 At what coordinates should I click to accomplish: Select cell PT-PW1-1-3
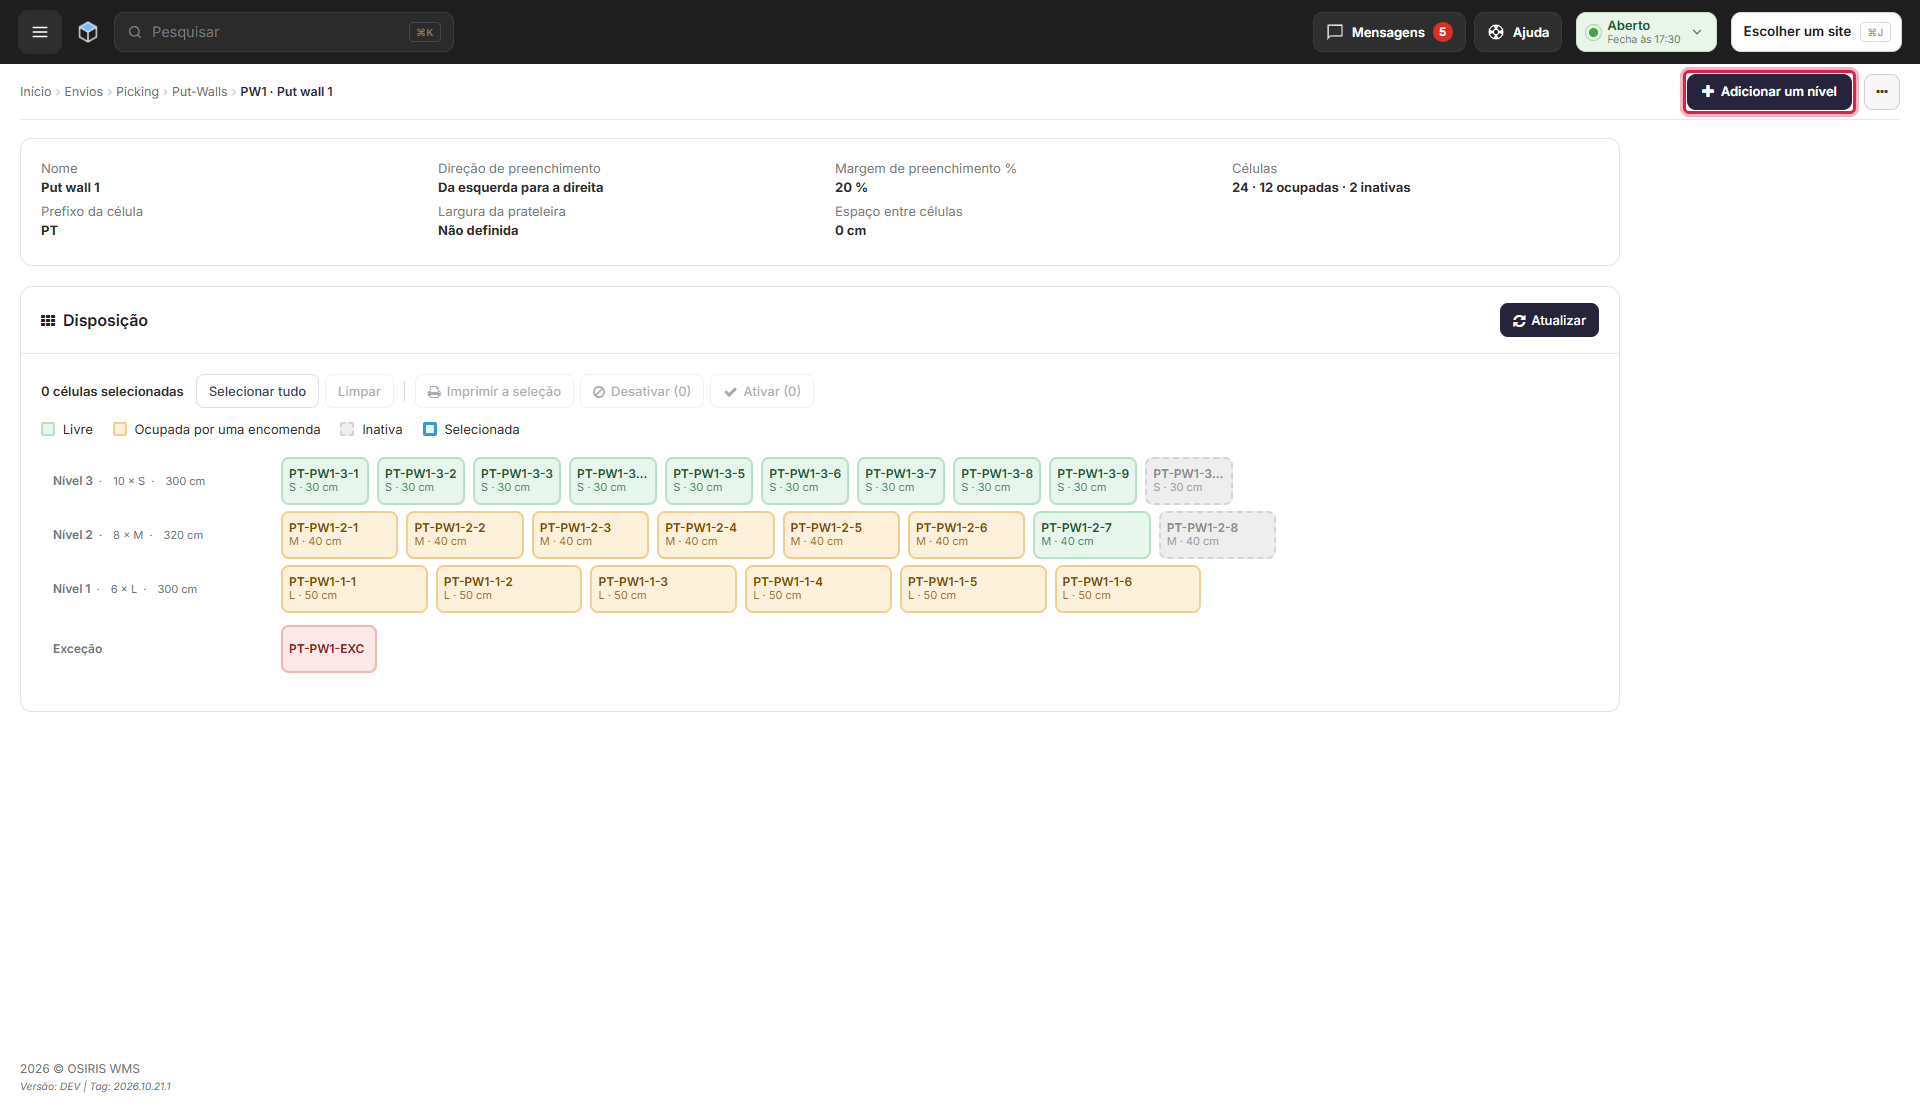(x=663, y=589)
